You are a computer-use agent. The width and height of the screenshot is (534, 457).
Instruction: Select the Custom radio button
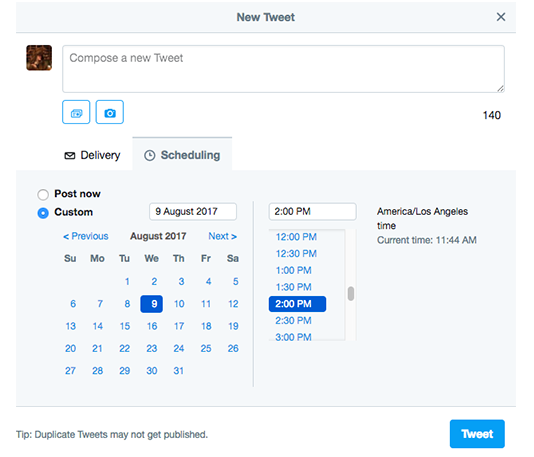click(x=43, y=213)
